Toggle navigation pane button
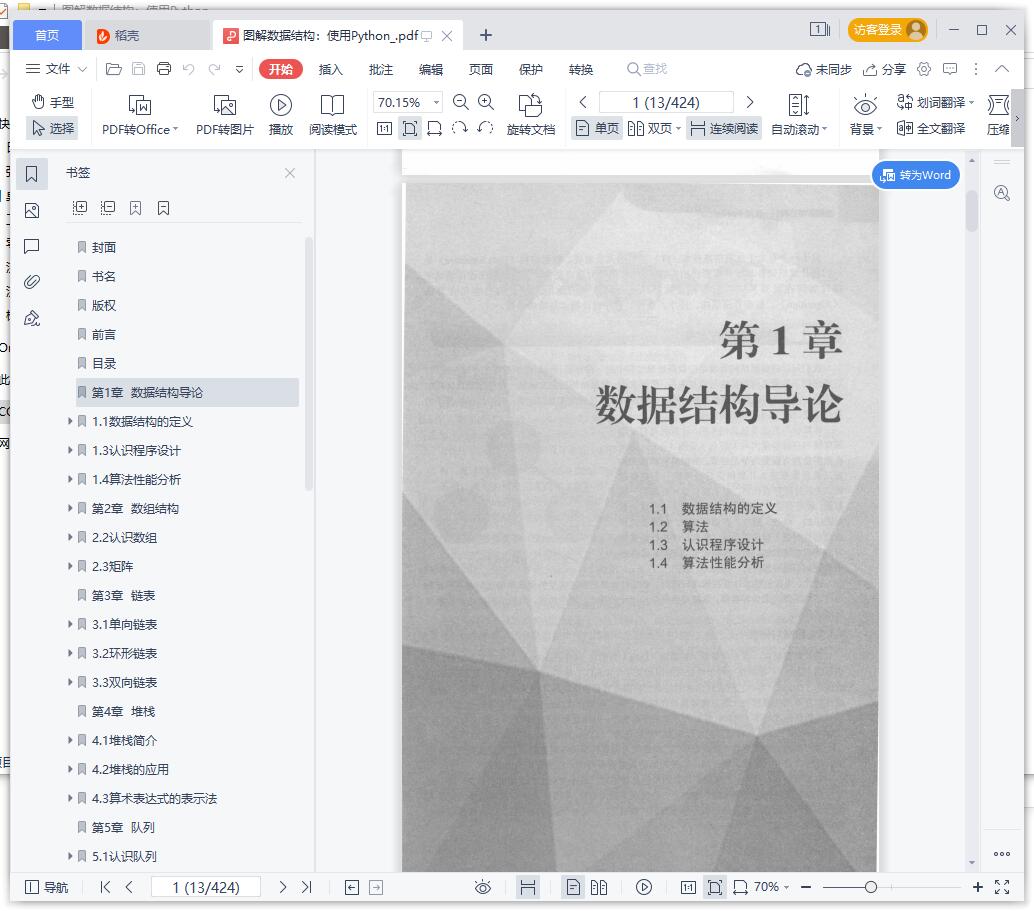The width and height of the screenshot is (1034, 911). pyautogui.click(x=46, y=887)
